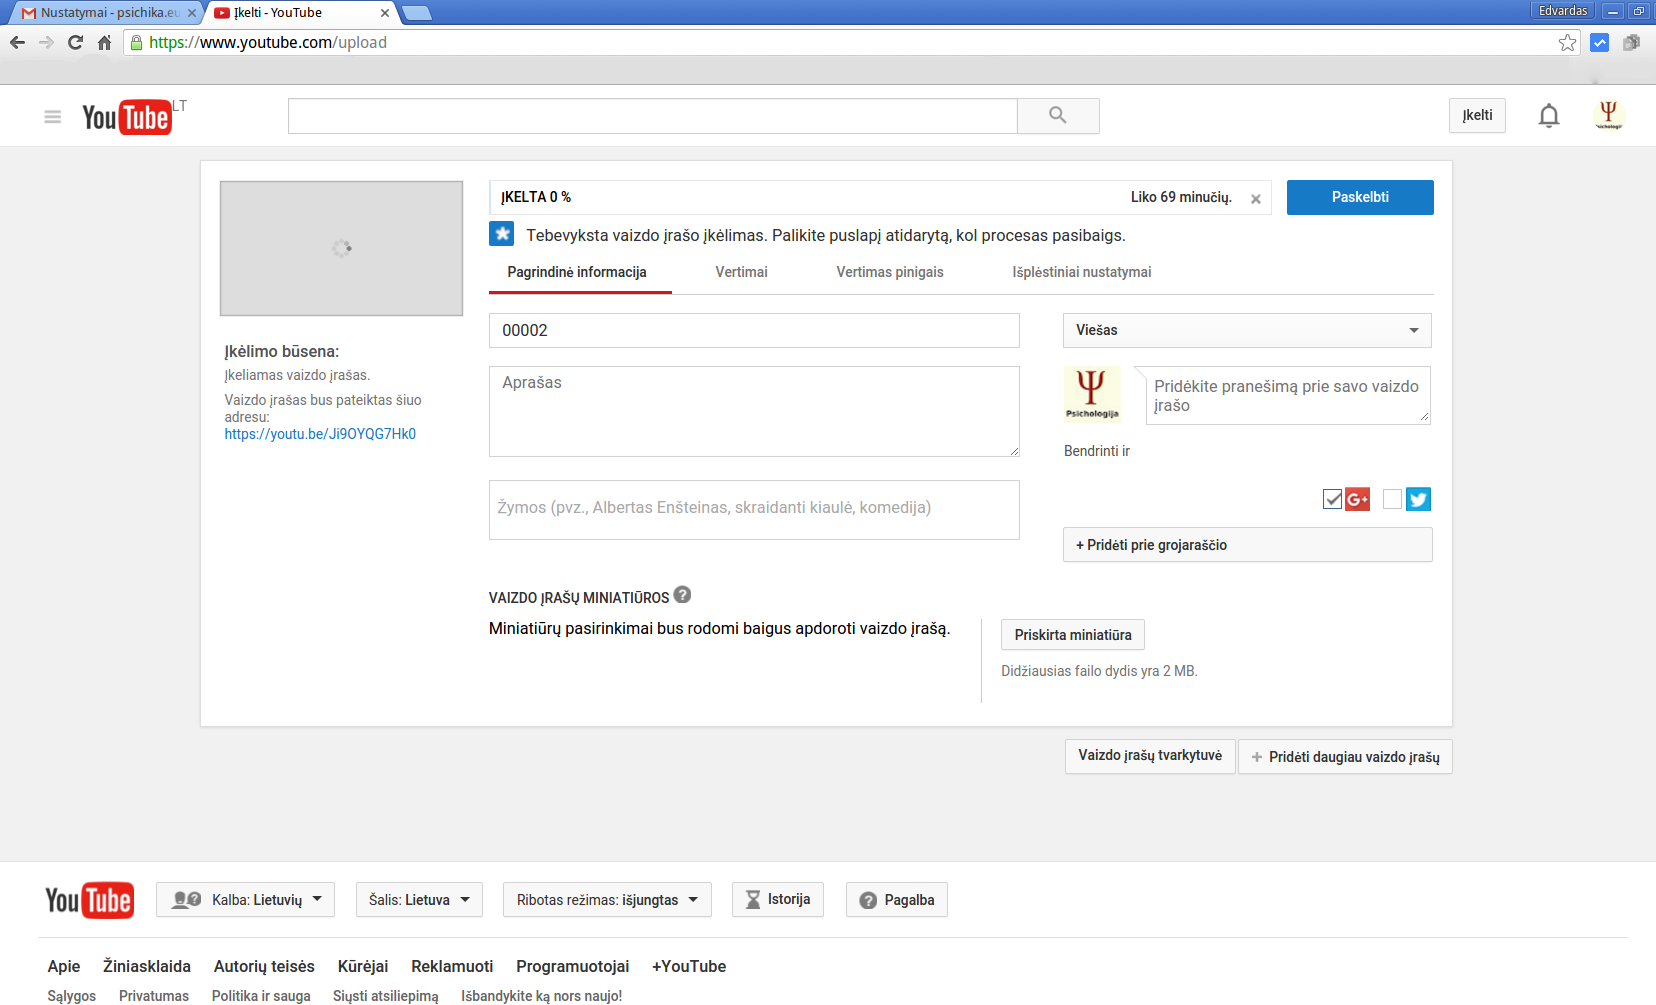The image size is (1656, 1005).
Task: Check the Twitter sharing checkbox
Action: 1392,499
